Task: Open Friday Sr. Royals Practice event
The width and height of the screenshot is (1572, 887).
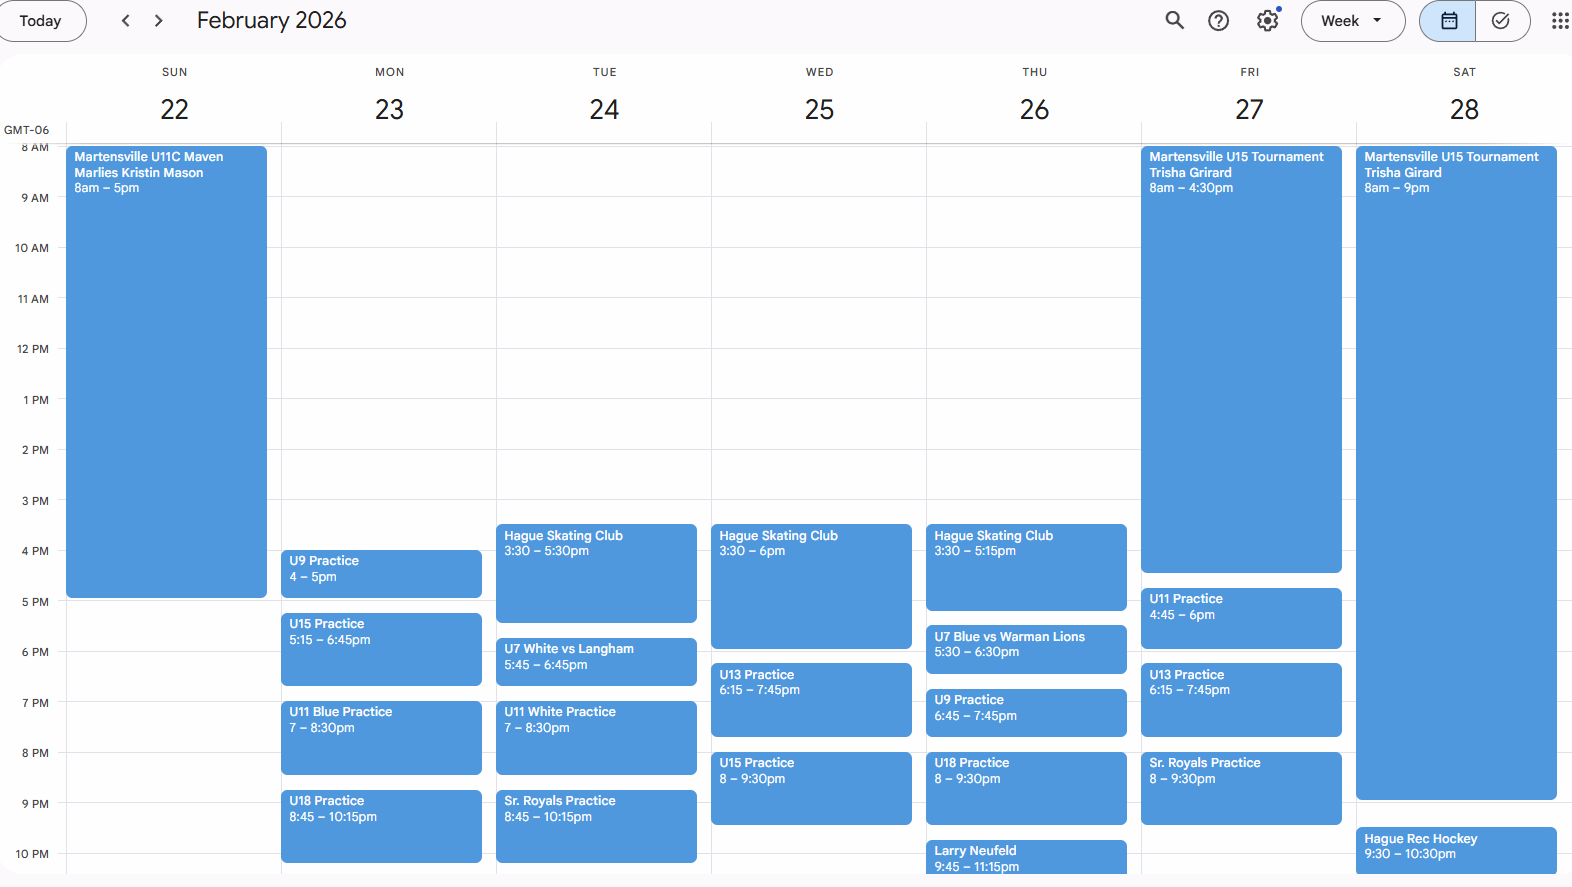Action: click(1241, 787)
